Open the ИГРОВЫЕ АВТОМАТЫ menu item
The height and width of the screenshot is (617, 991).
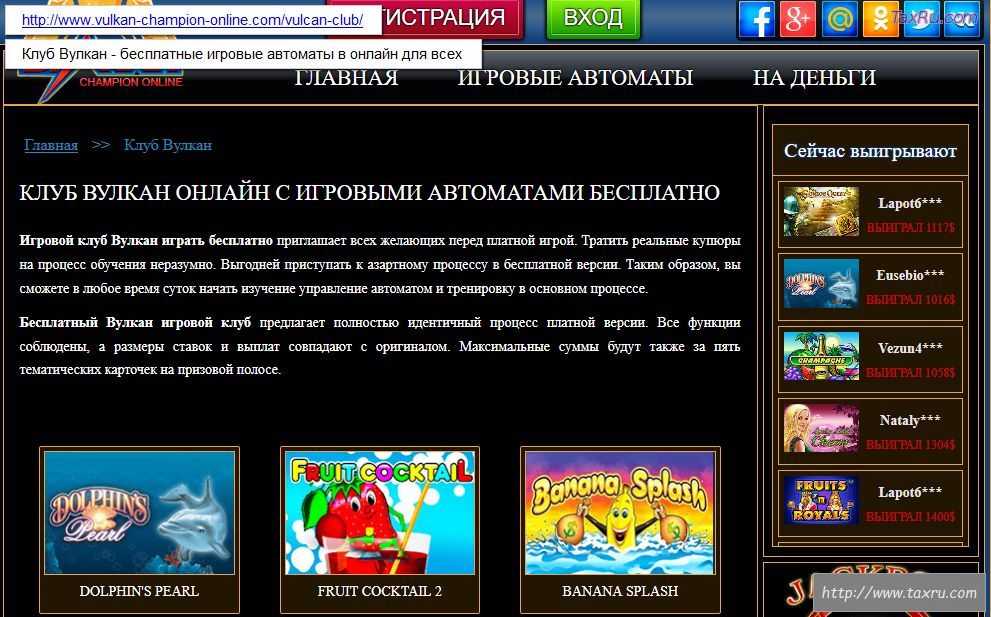(x=575, y=78)
